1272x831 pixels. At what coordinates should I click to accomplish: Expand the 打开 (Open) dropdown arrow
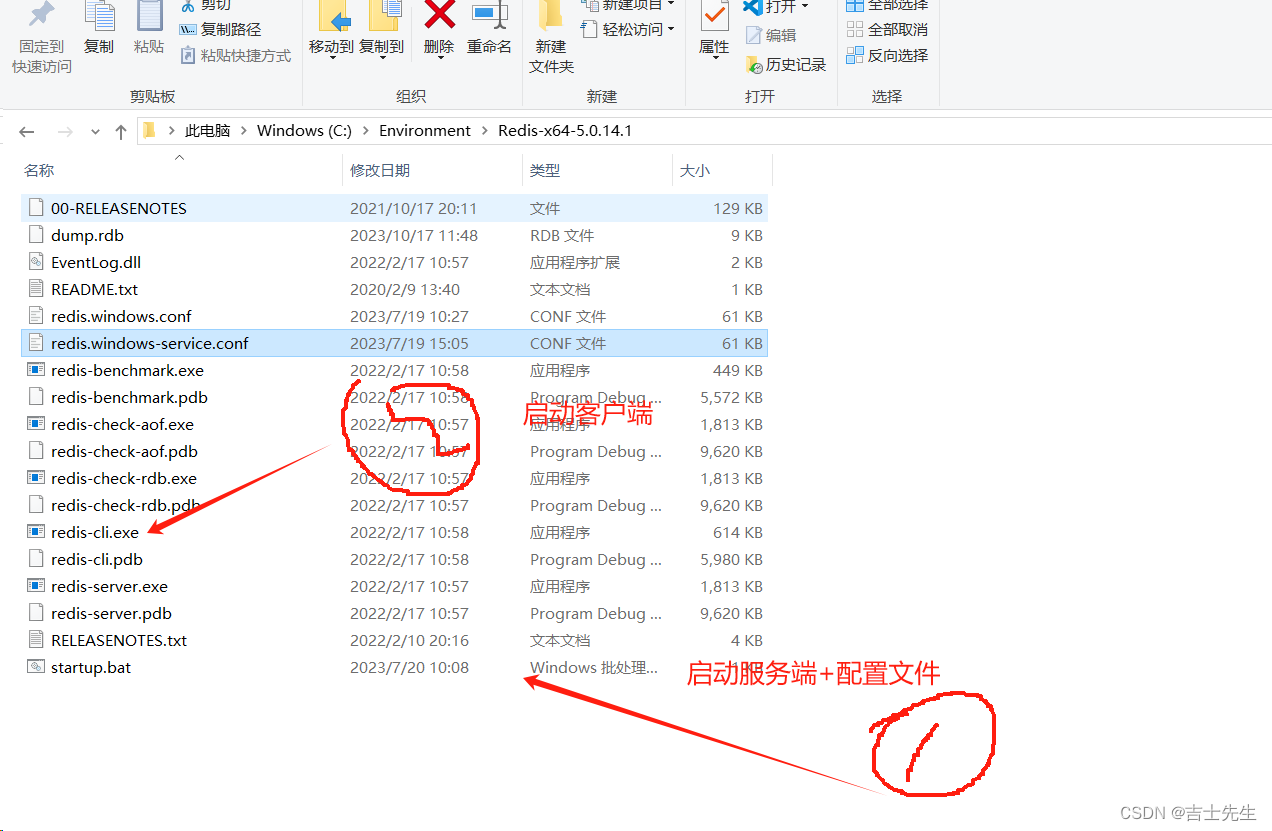click(804, 7)
